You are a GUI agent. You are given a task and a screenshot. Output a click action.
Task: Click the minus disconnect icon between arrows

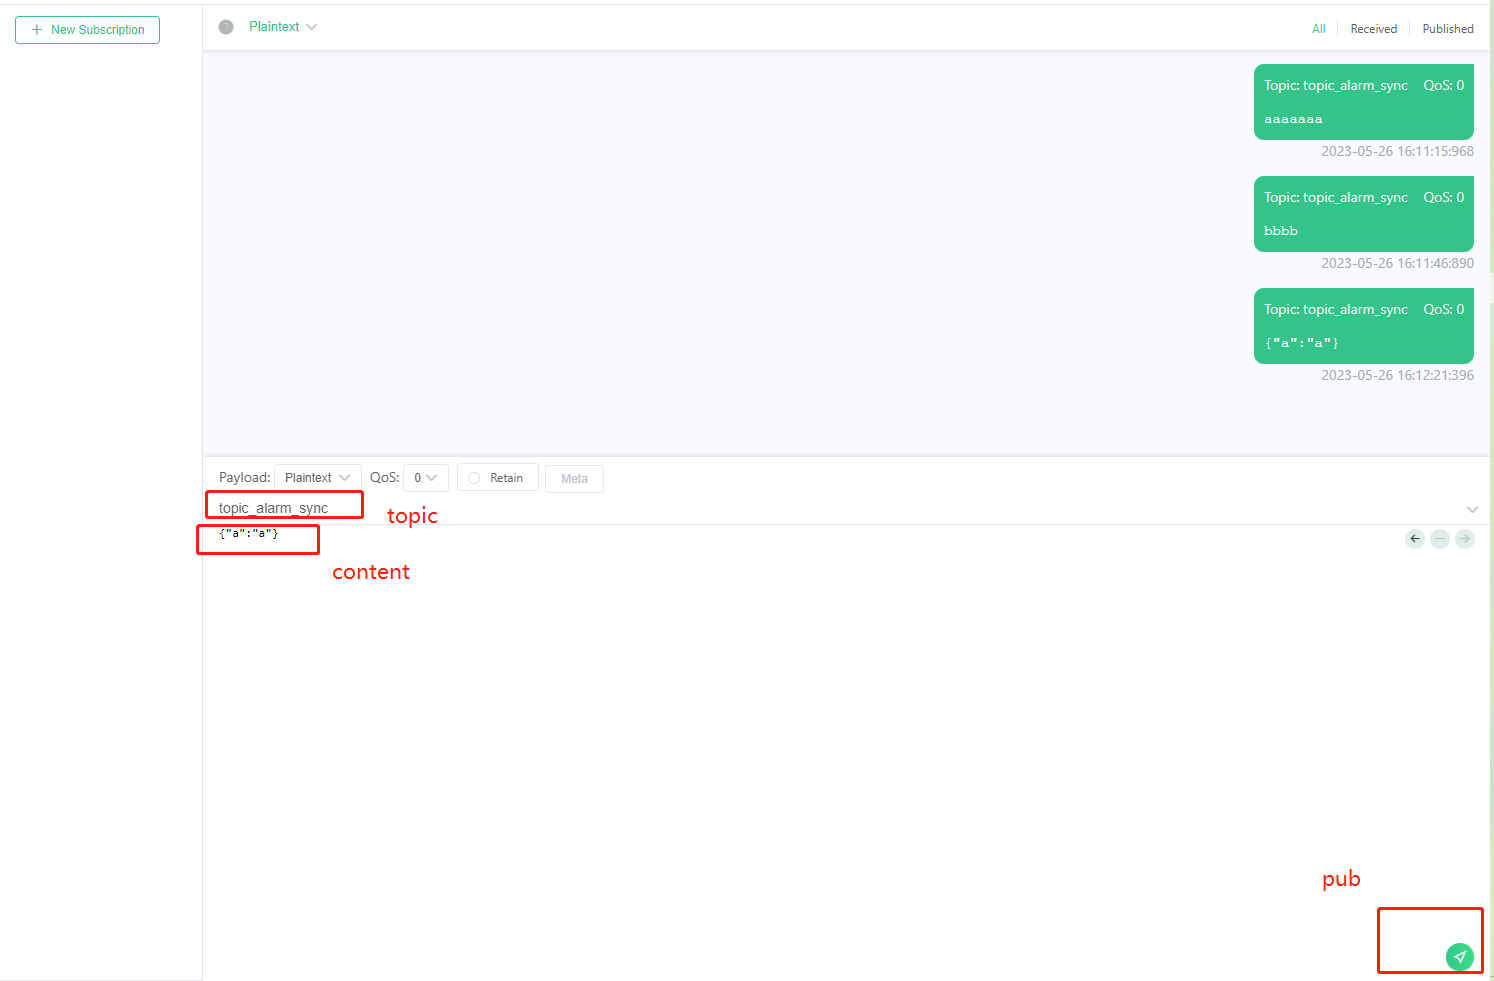[1440, 538]
